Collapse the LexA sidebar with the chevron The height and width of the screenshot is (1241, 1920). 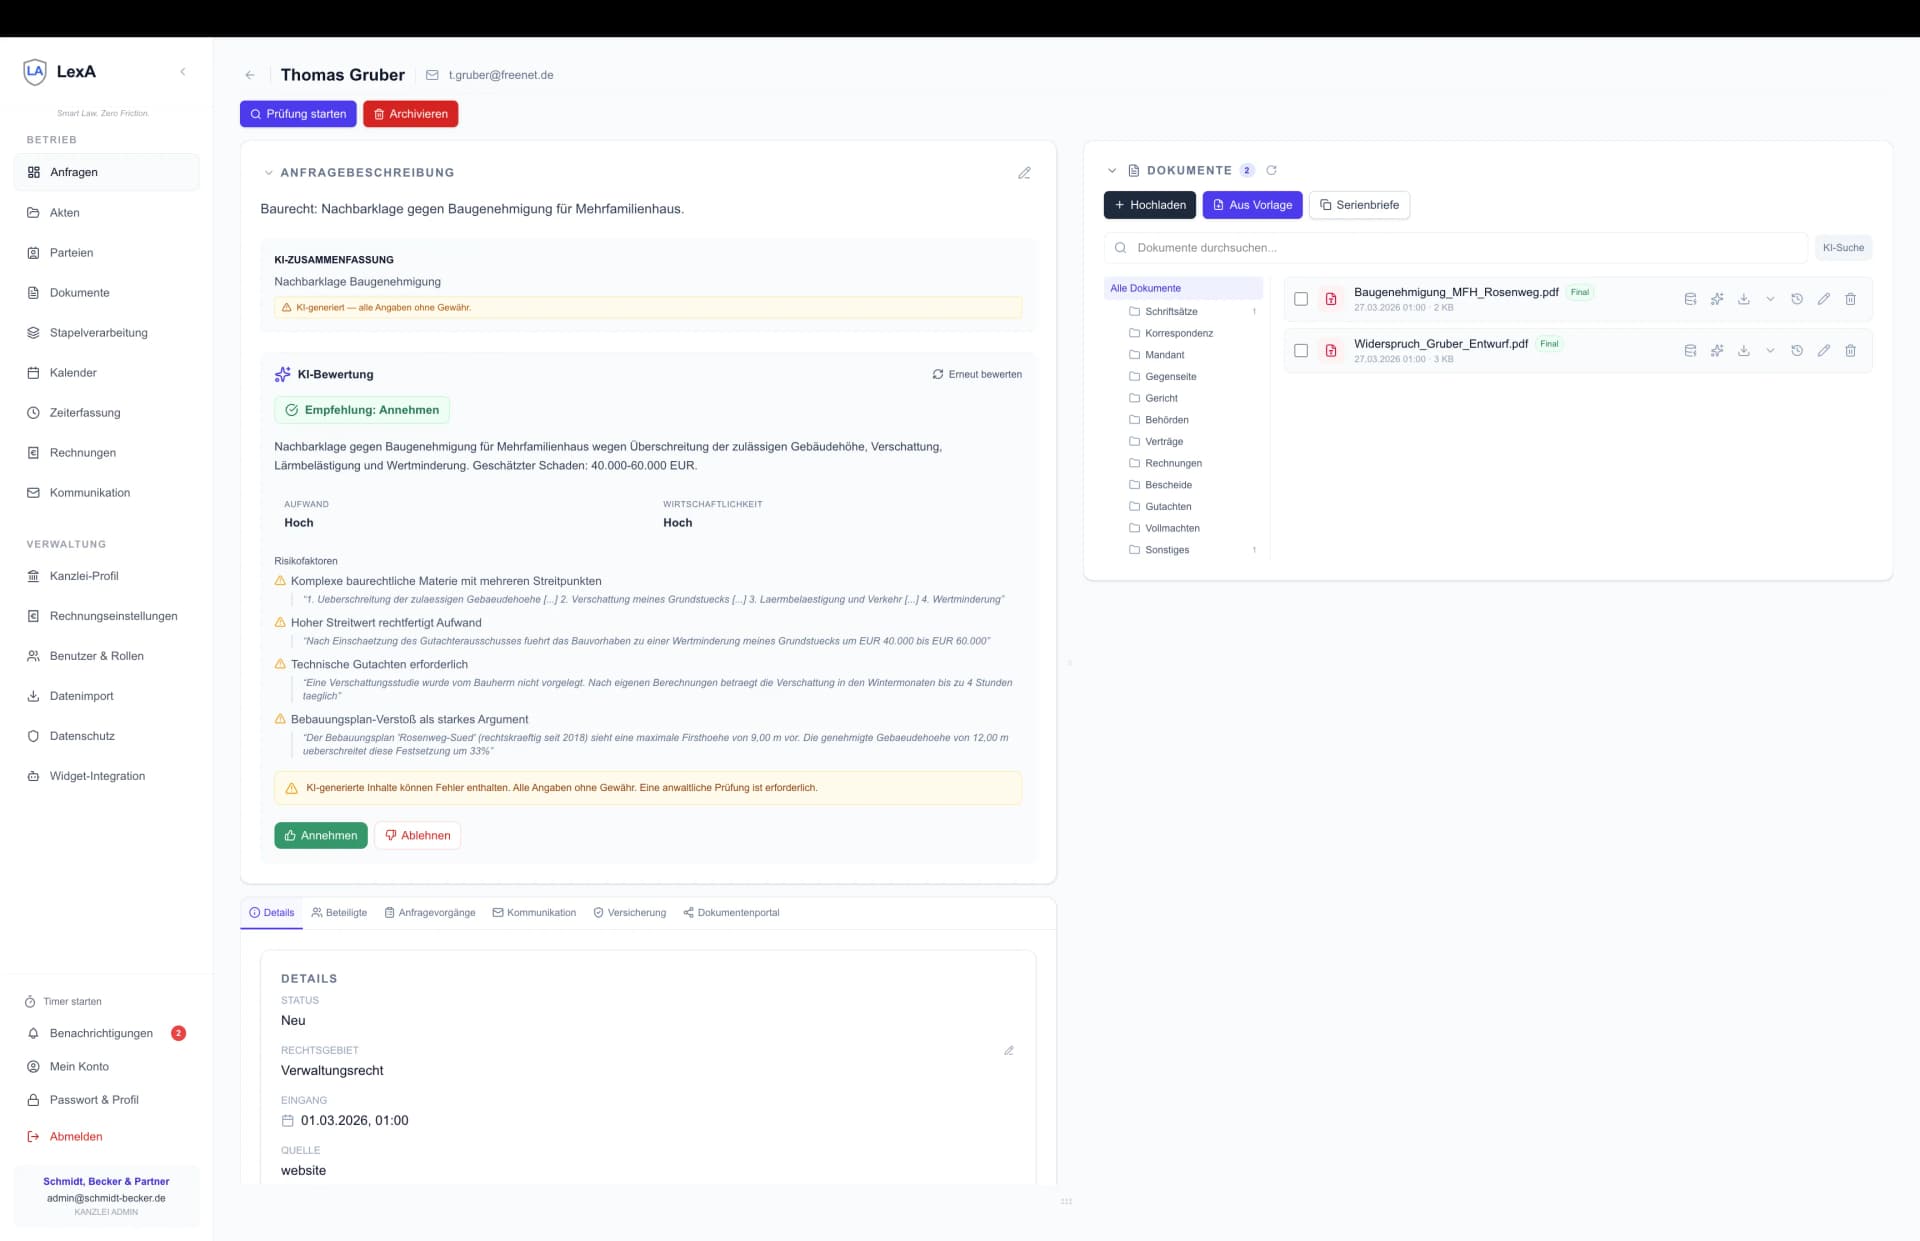[x=183, y=72]
